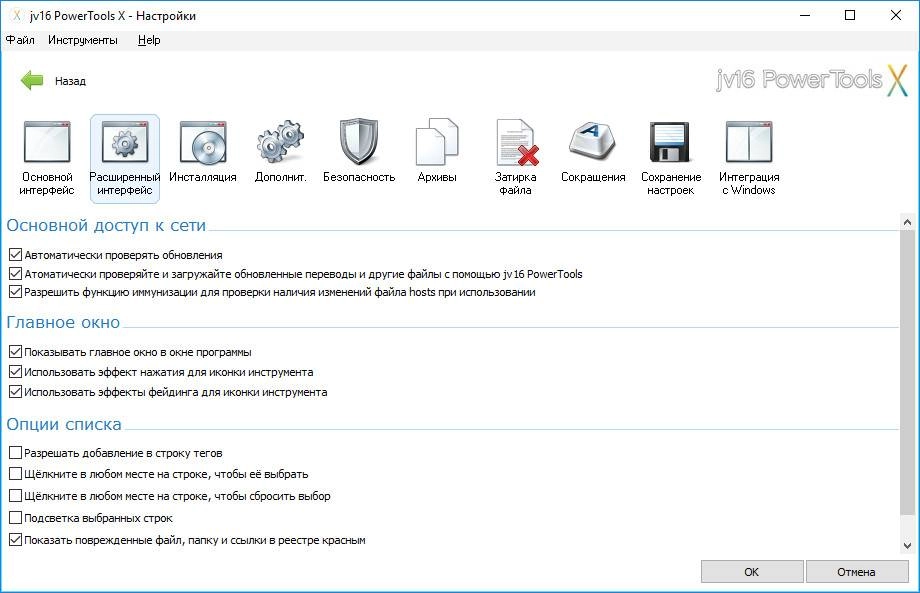This screenshot has height=593, width=920.
Task: Click the Отмена button
Action: tap(857, 571)
